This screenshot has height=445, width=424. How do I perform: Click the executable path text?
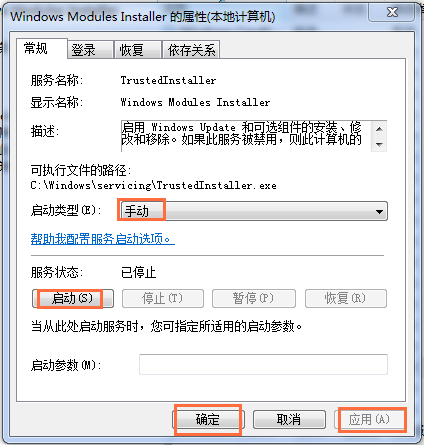153,185
